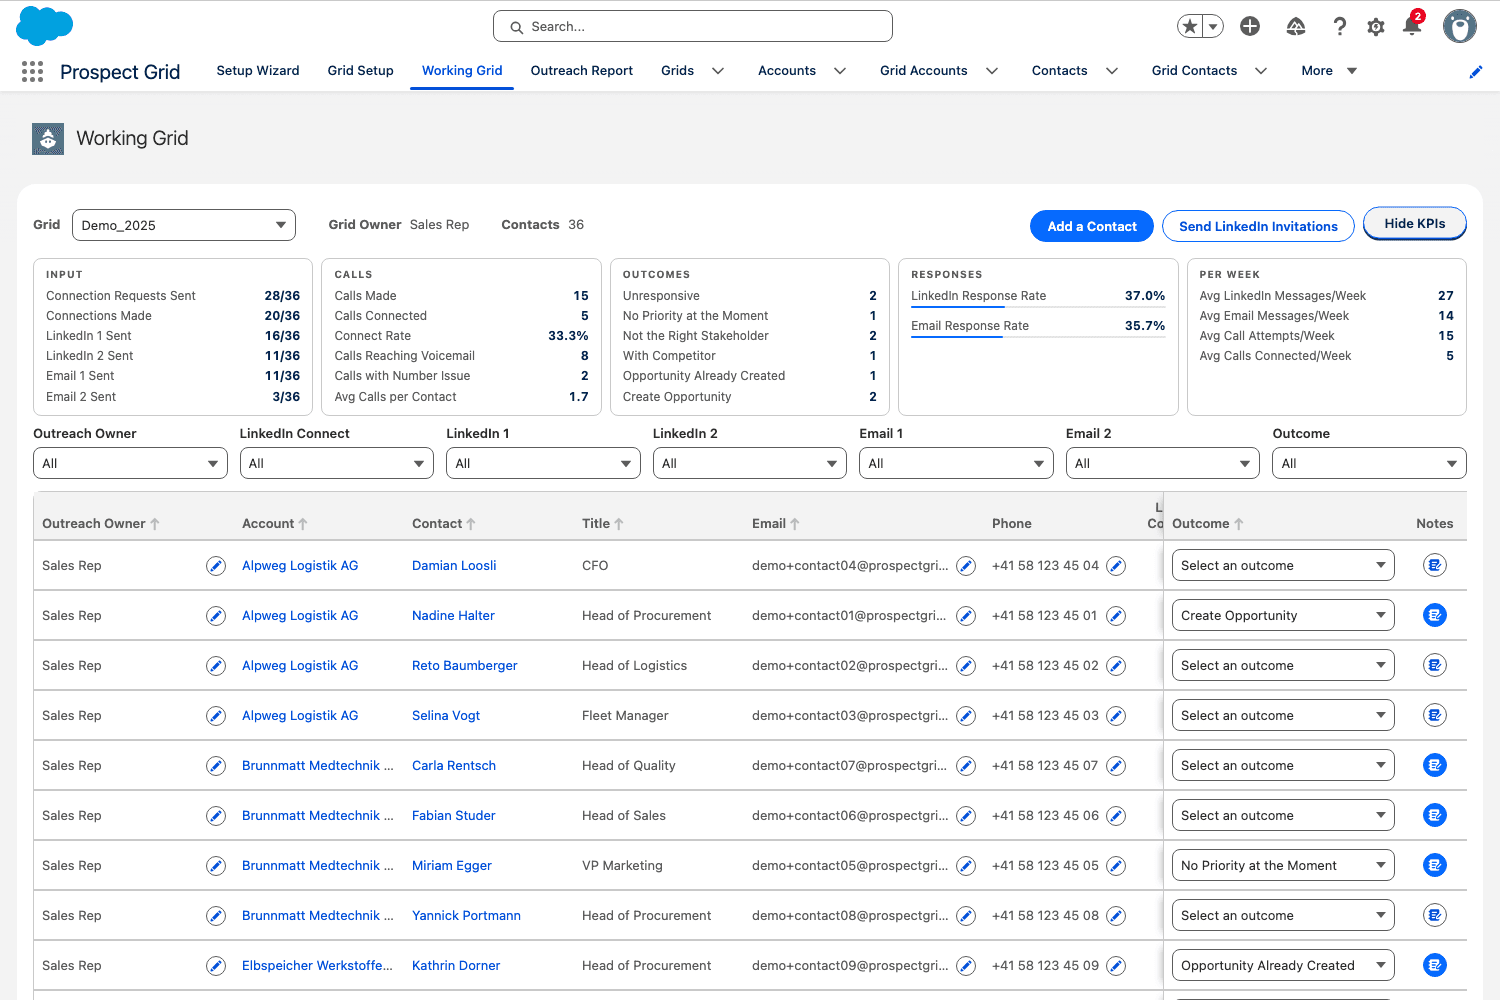The height and width of the screenshot is (1000, 1500).
Task: Open the LinkedIn 1 filter dropdown
Action: point(543,463)
